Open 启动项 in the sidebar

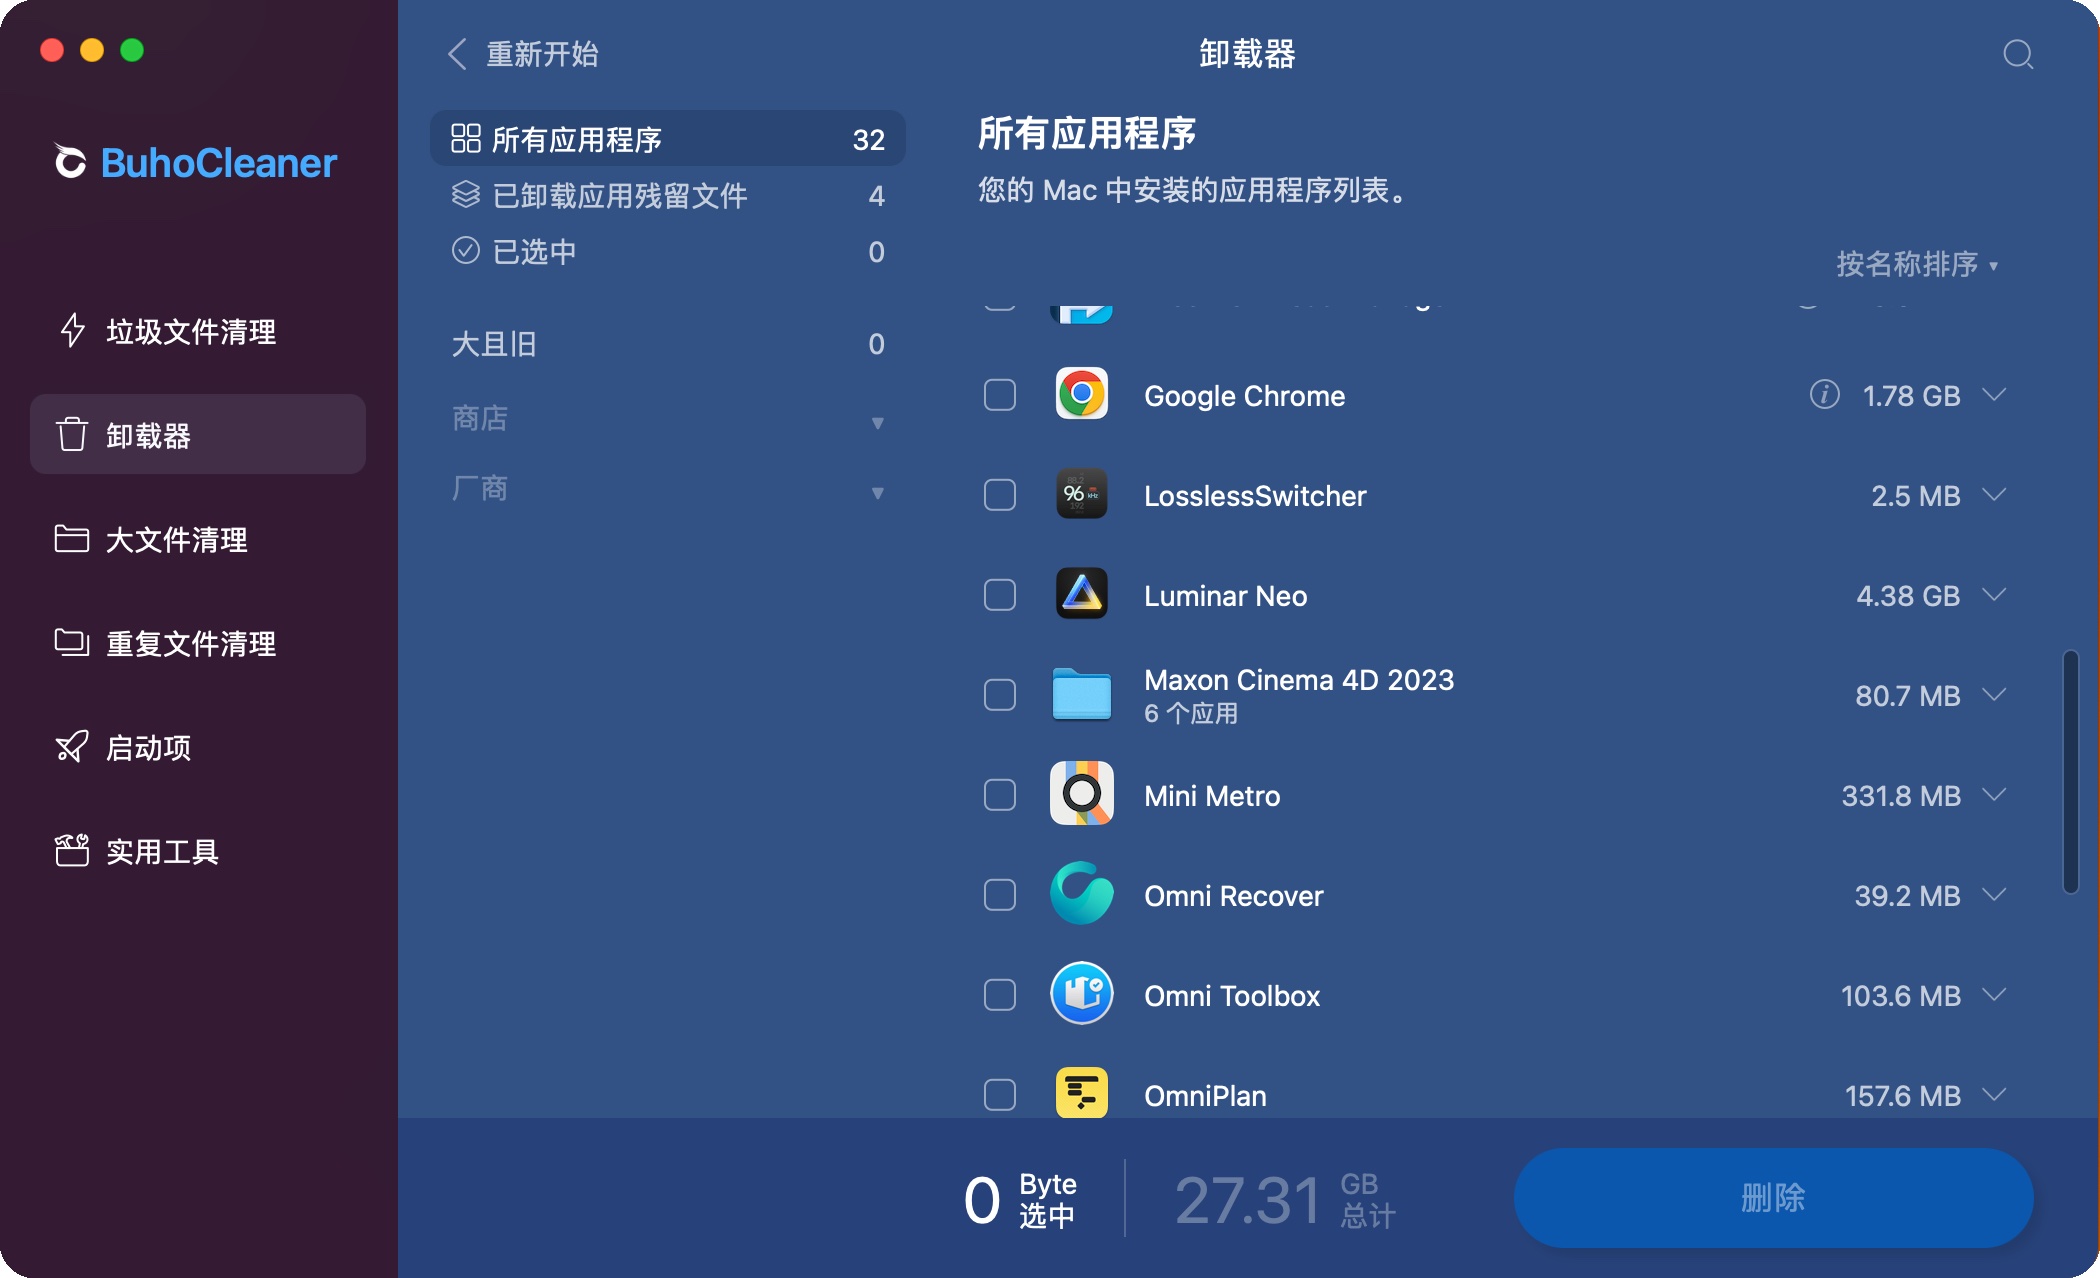point(198,747)
